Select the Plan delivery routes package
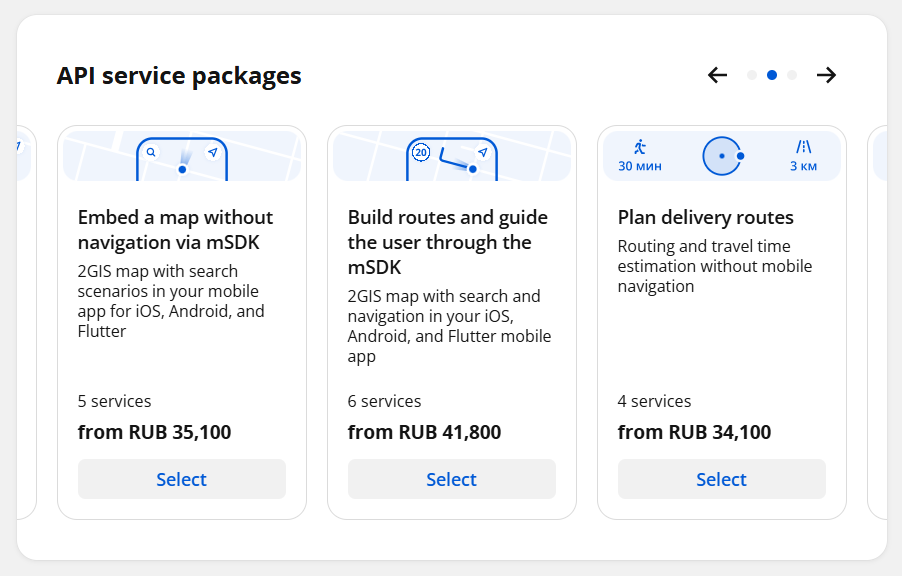The height and width of the screenshot is (576, 902). coord(721,479)
